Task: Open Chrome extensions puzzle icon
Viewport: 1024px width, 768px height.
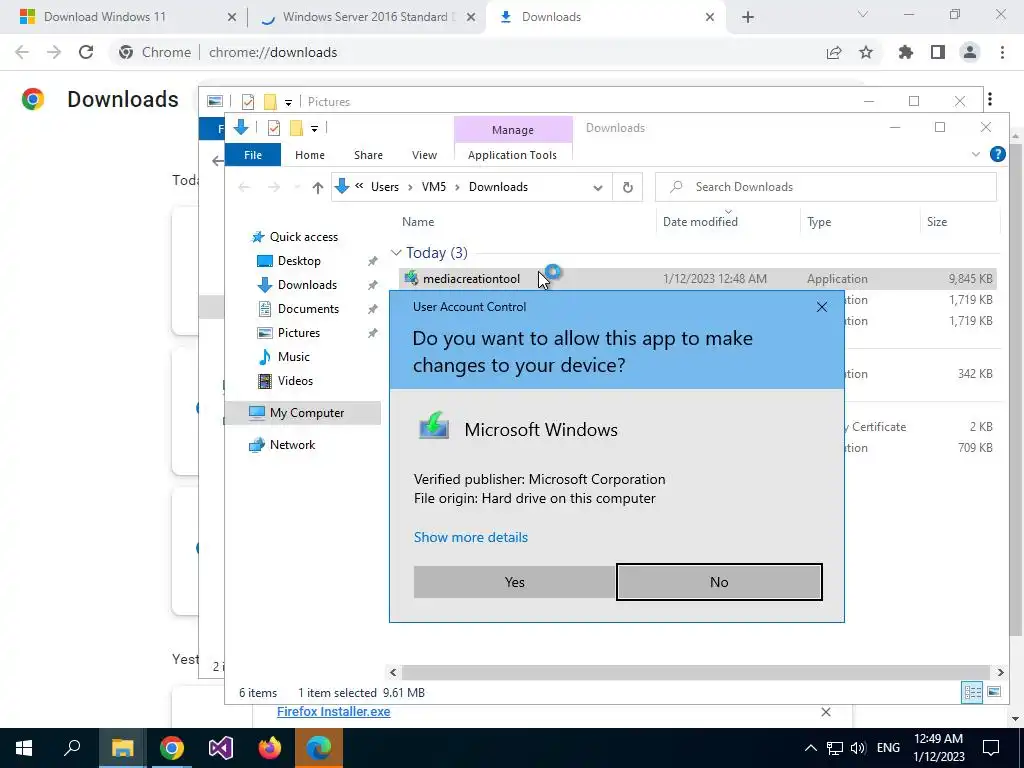Action: click(x=905, y=52)
